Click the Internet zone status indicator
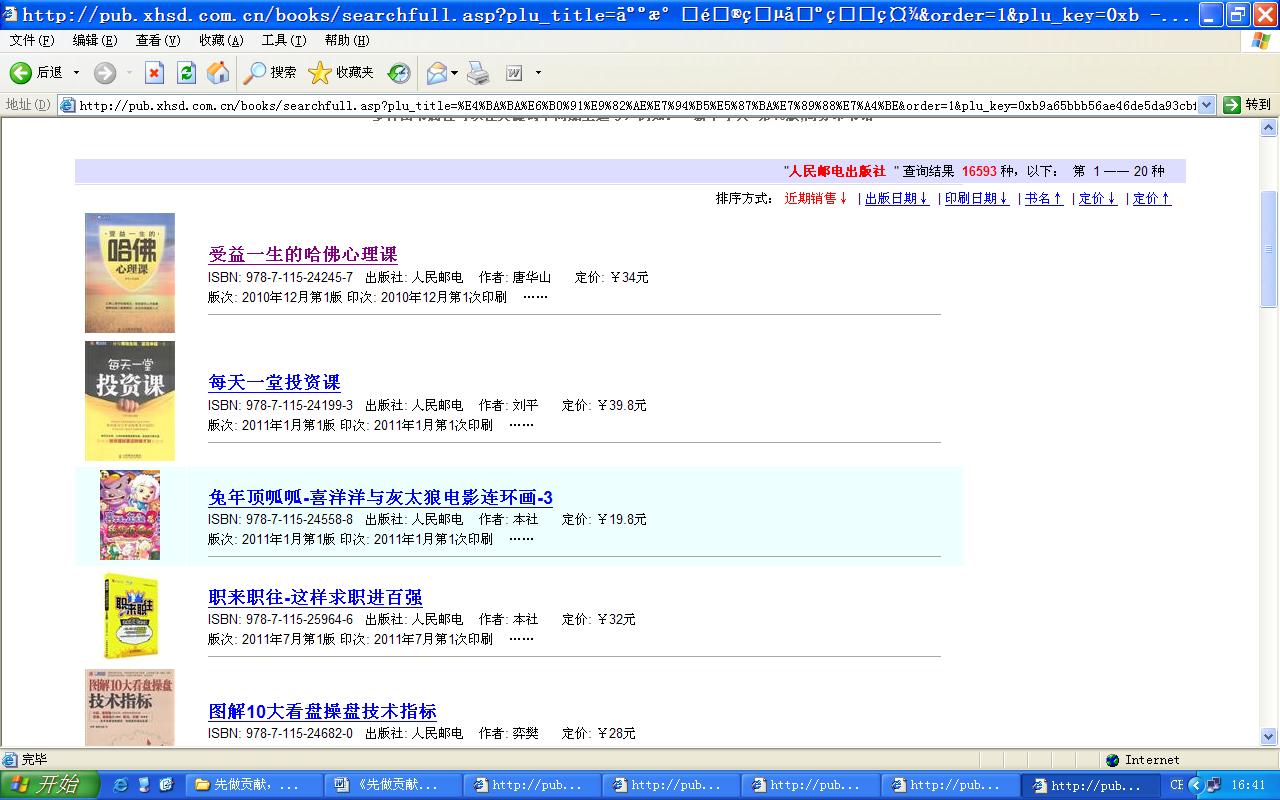 tap(1143, 760)
